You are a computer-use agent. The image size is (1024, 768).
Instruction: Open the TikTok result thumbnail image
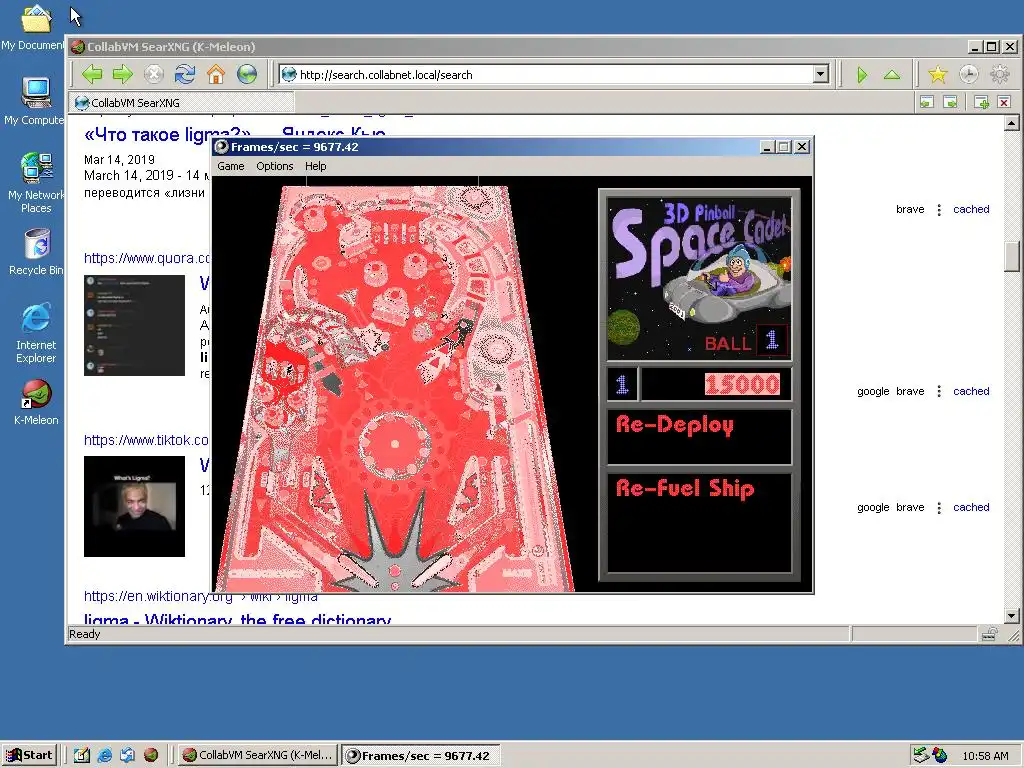coord(135,507)
